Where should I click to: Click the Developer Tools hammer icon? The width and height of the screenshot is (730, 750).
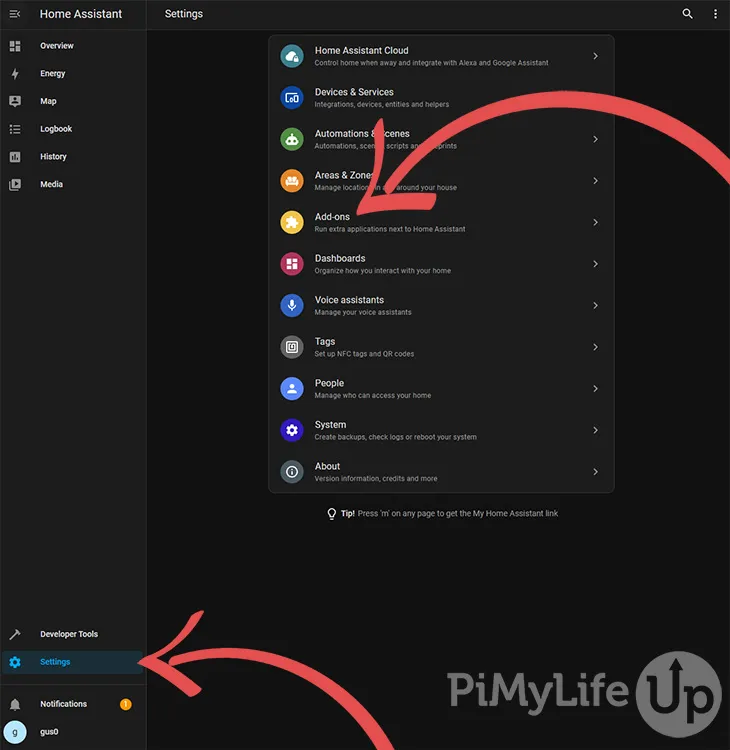point(15,634)
